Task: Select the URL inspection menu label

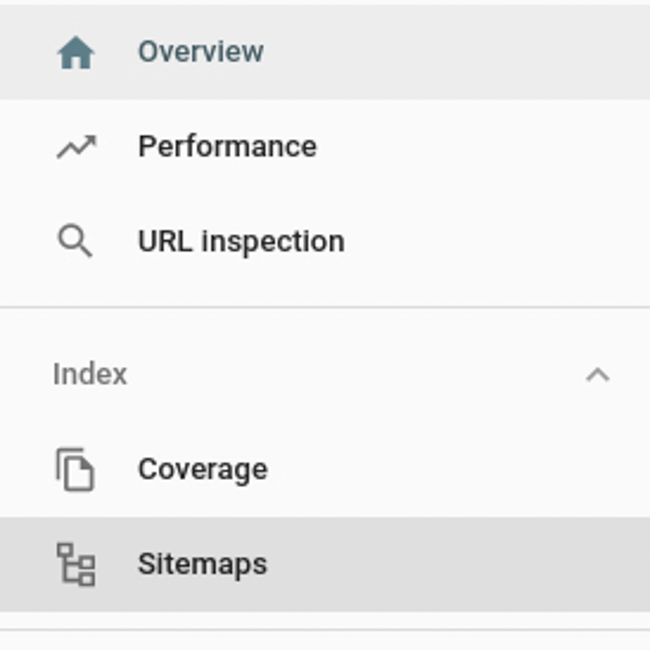Action: tap(241, 242)
